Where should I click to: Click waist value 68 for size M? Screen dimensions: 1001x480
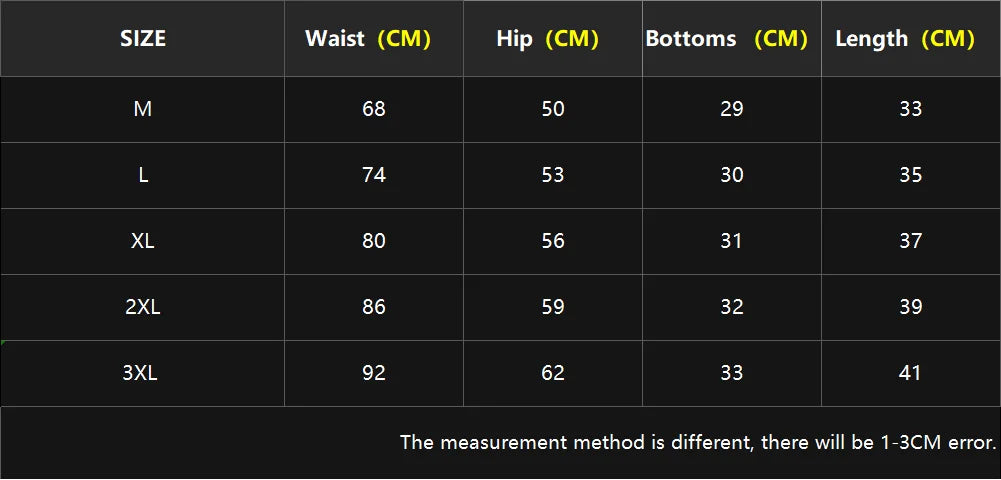click(373, 109)
